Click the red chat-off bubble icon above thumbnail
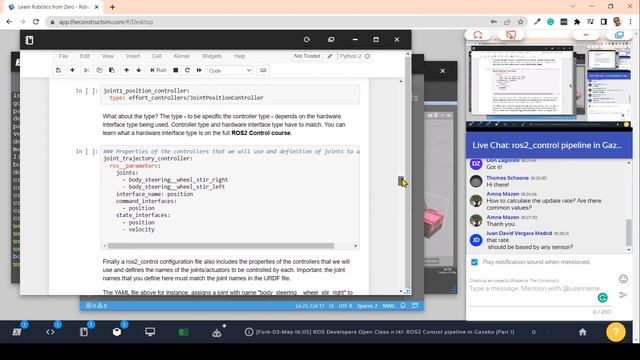This screenshot has height=360, width=640. click(x=478, y=35)
